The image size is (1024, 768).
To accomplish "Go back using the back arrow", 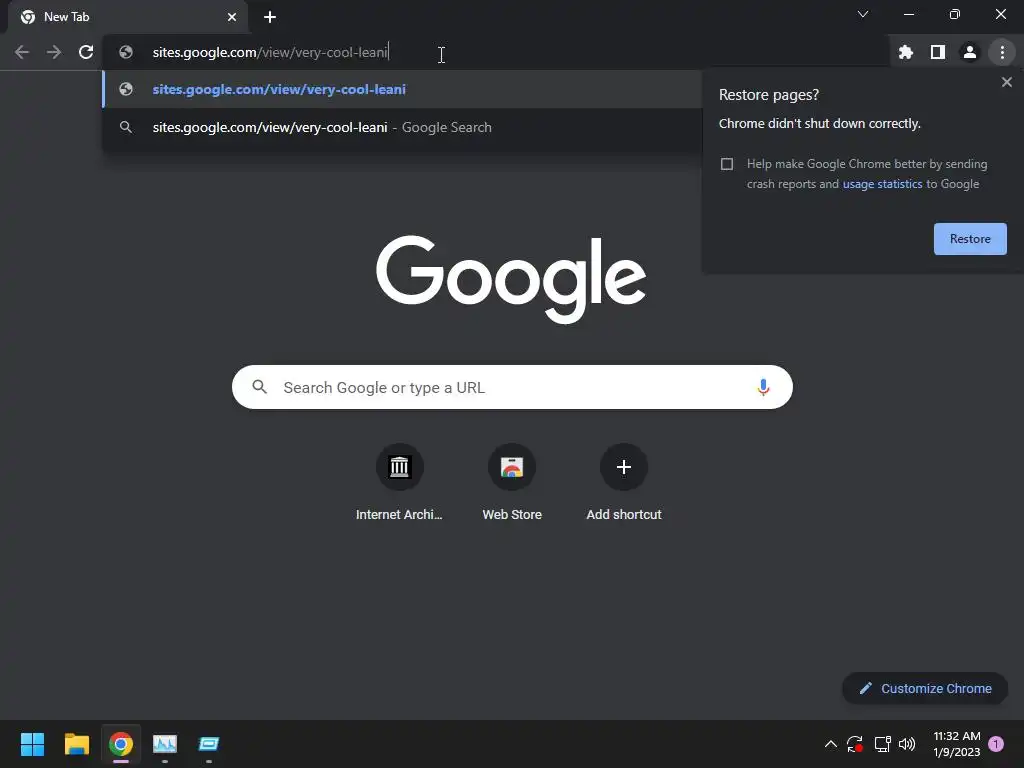I will point(22,52).
